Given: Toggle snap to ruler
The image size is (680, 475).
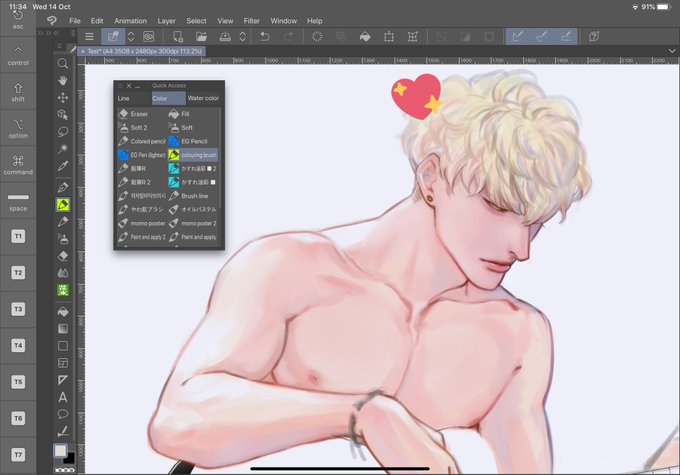Looking at the screenshot, I should pyautogui.click(x=517, y=37).
